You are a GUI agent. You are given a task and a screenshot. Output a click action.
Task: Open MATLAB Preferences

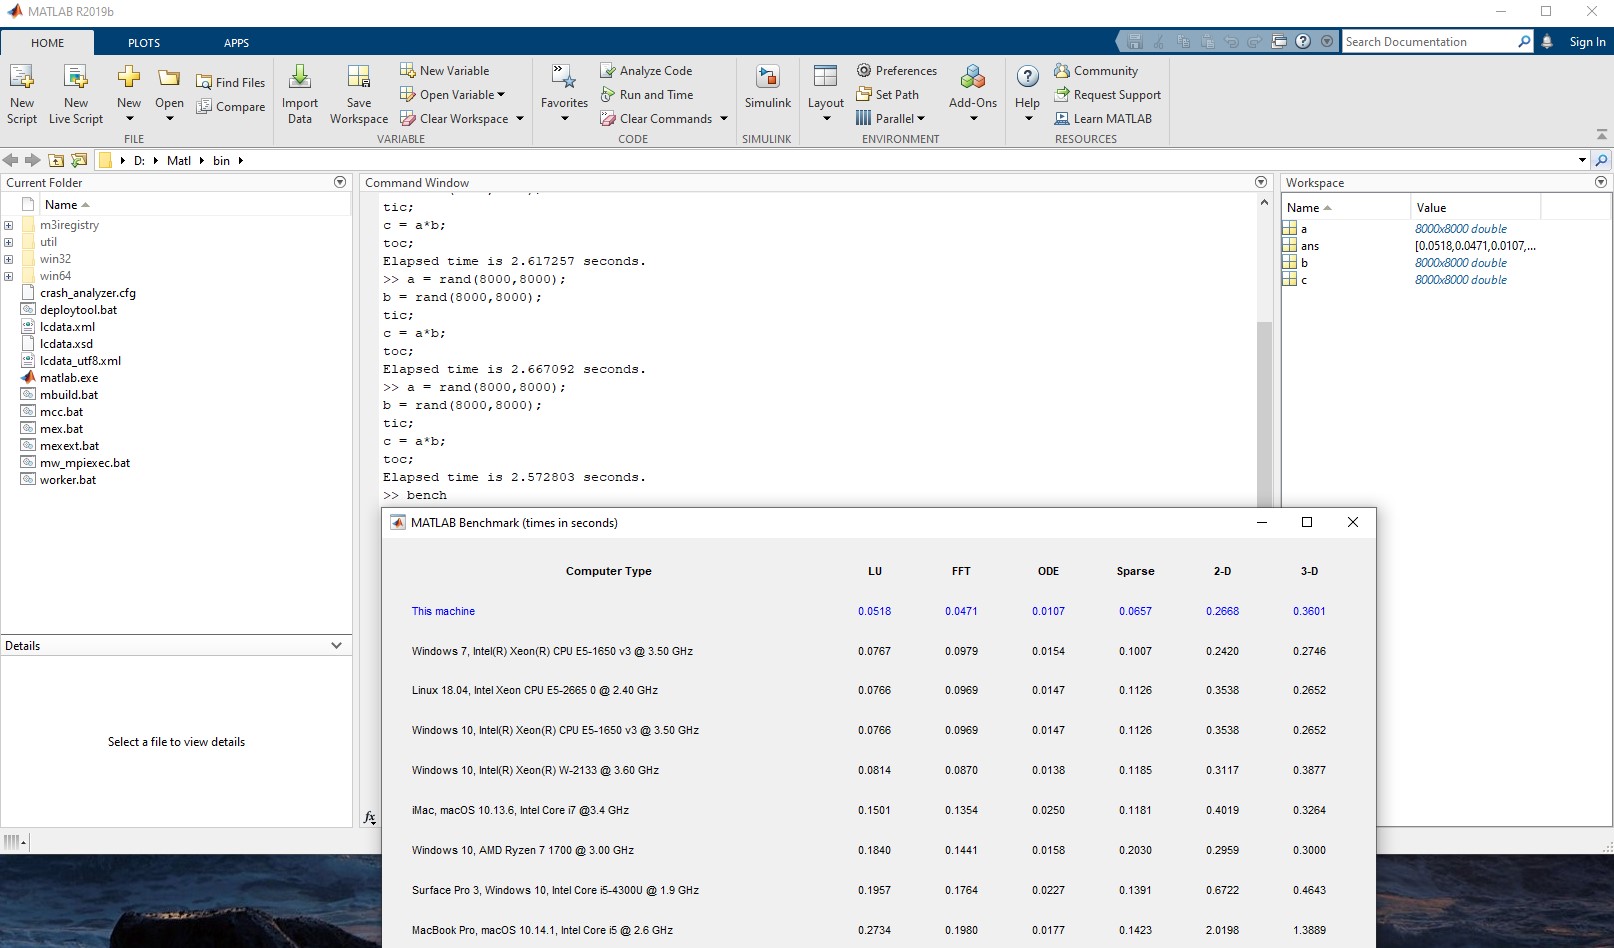(x=897, y=71)
